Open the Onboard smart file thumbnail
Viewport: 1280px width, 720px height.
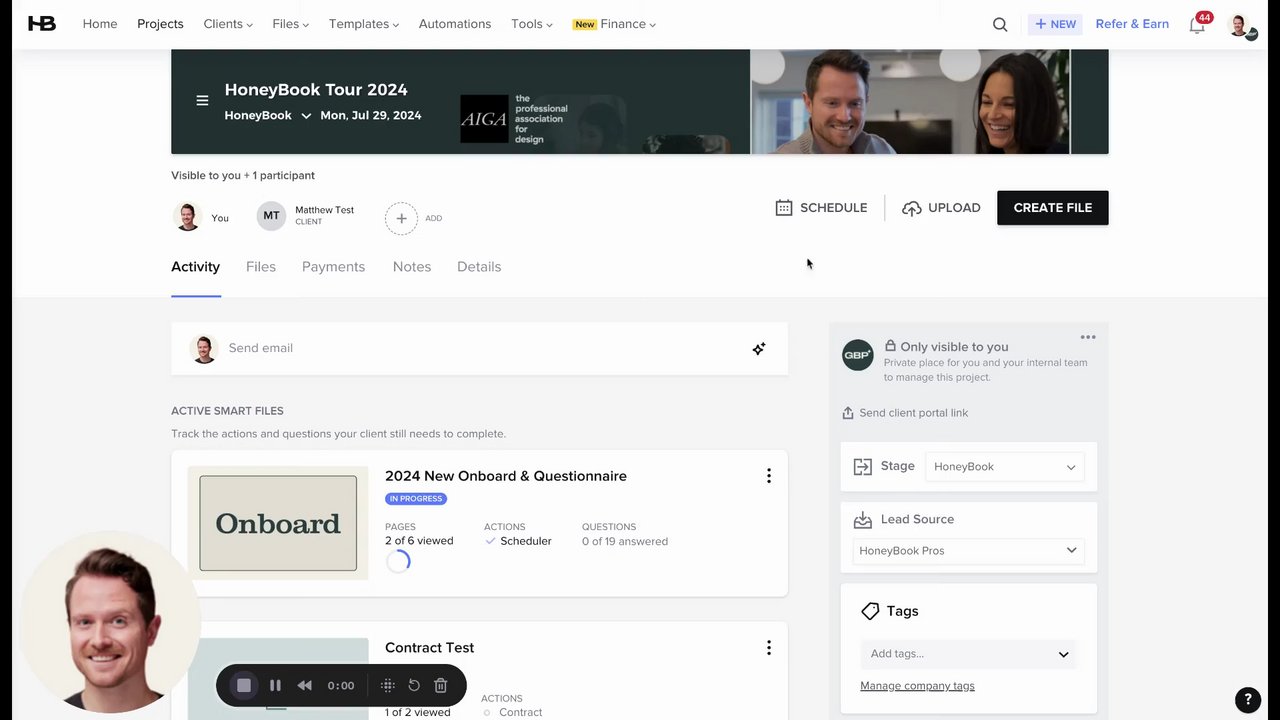pyautogui.click(x=278, y=523)
